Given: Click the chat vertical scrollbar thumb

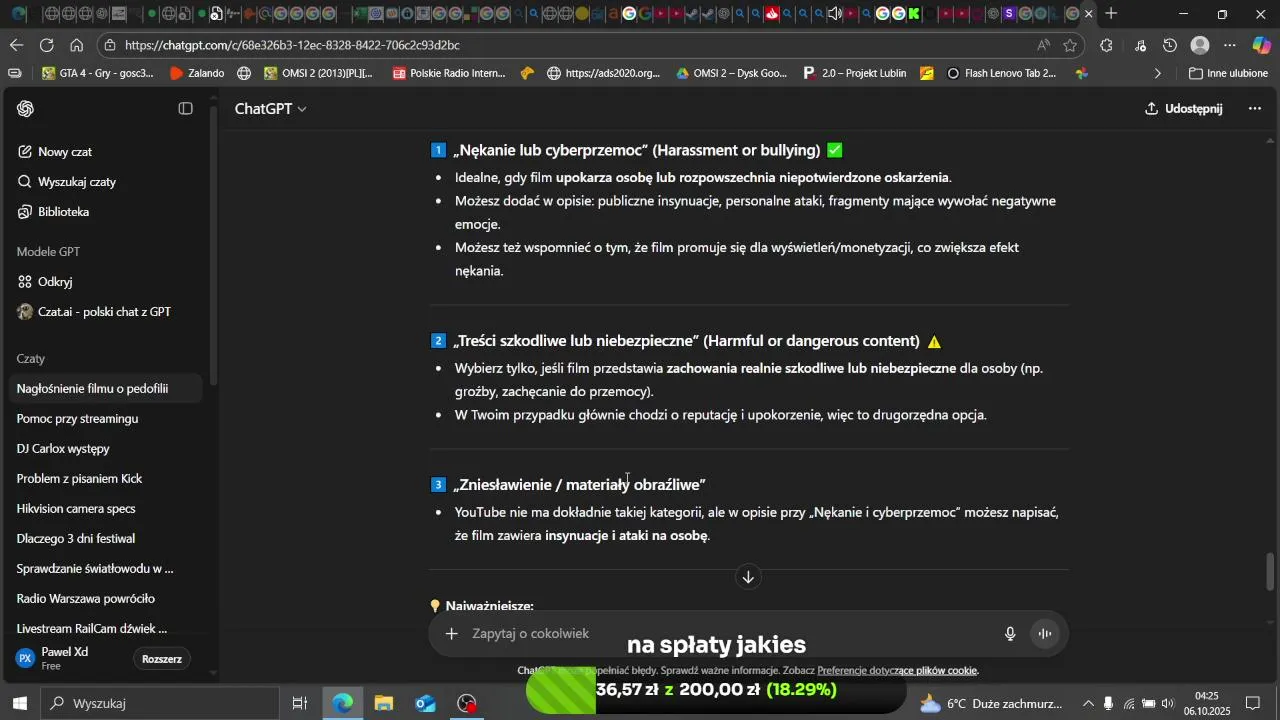Looking at the screenshot, I should (x=1271, y=571).
